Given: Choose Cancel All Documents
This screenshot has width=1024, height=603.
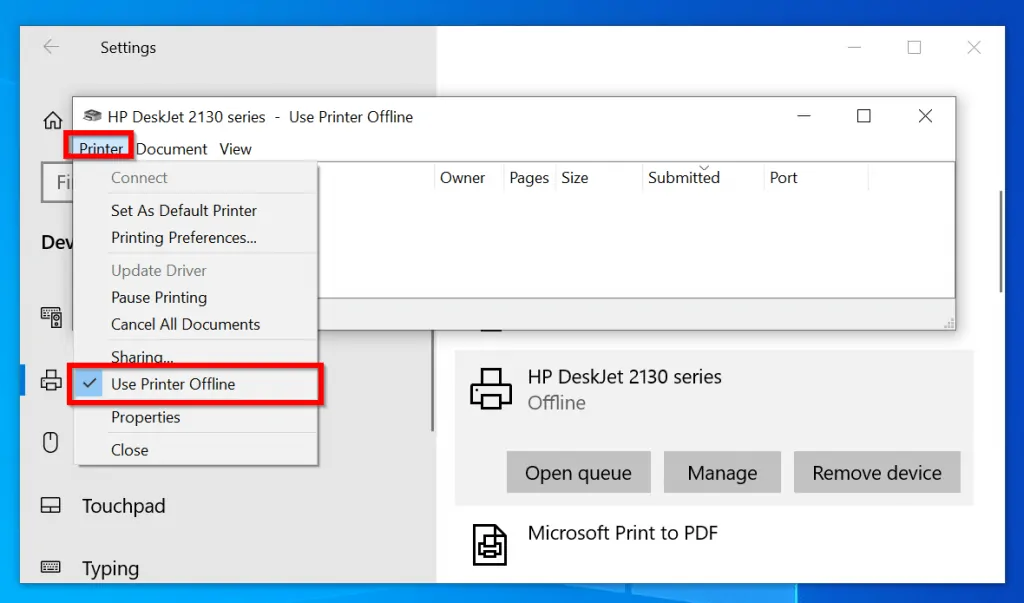Looking at the screenshot, I should tap(185, 325).
